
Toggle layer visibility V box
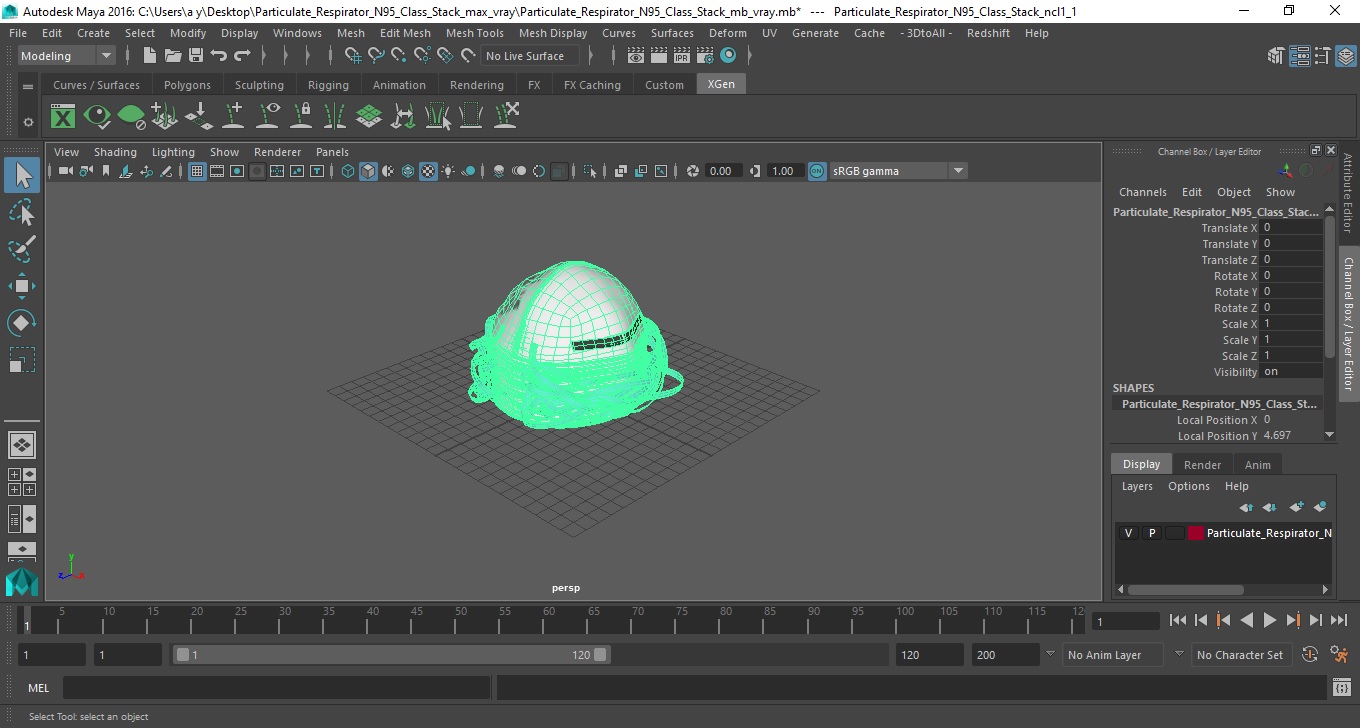(1128, 533)
